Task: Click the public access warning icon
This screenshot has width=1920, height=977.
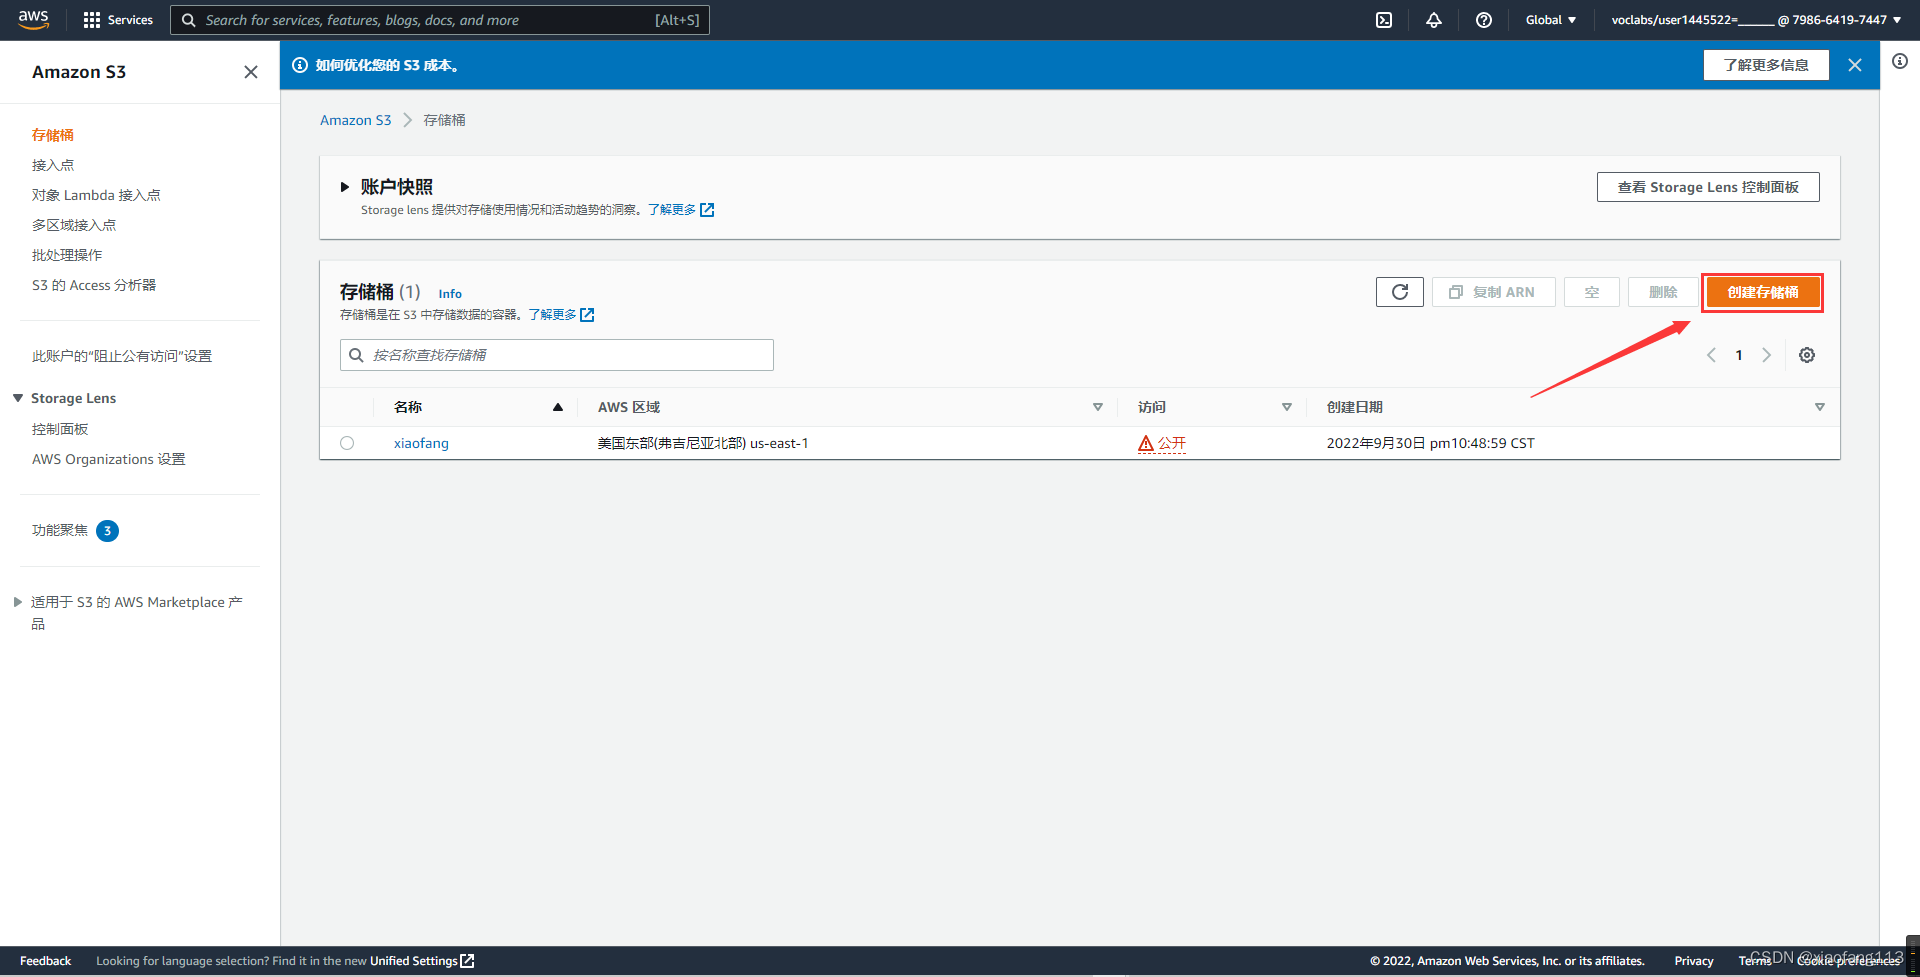Action: pos(1146,443)
